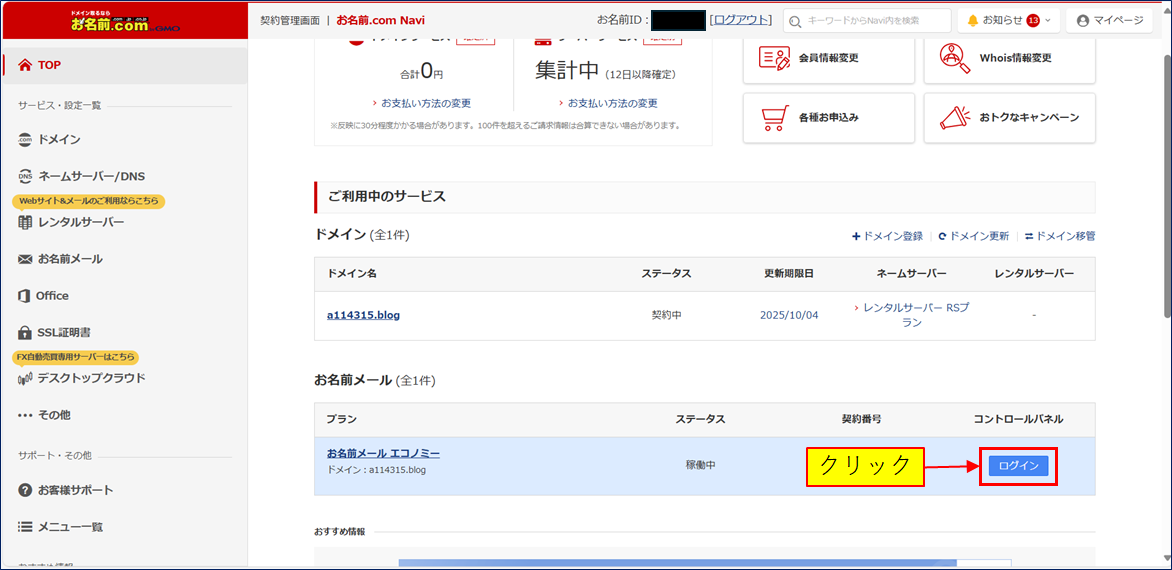Click the デスクトップクラウド signal icon
The height and width of the screenshot is (570, 1172).
25,379
